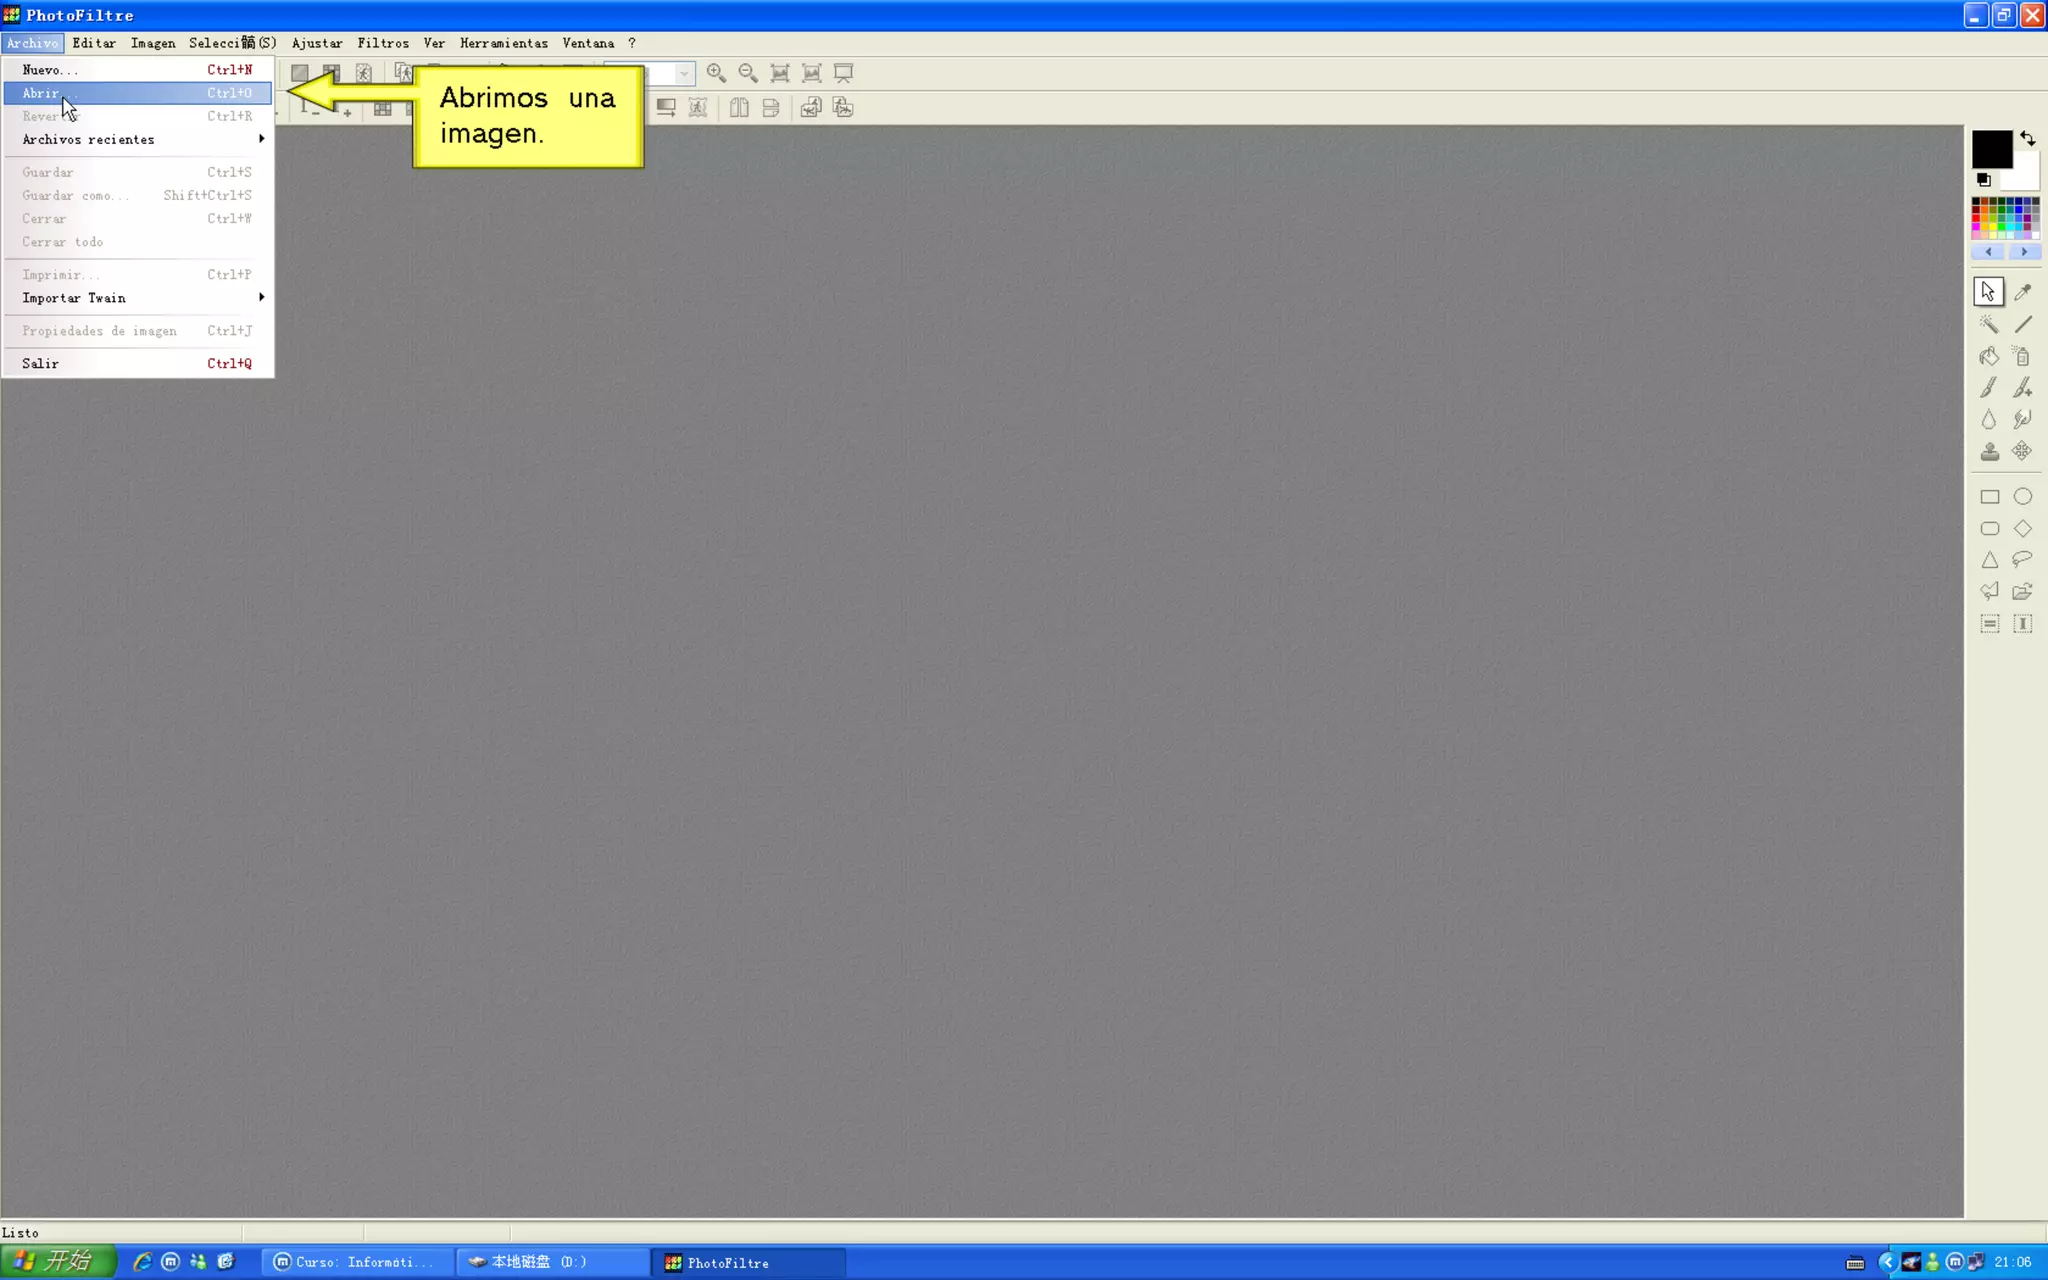2048x1280 pixels.
Task: Show next palette colors with right arrow
Action: pos(2024,252)
